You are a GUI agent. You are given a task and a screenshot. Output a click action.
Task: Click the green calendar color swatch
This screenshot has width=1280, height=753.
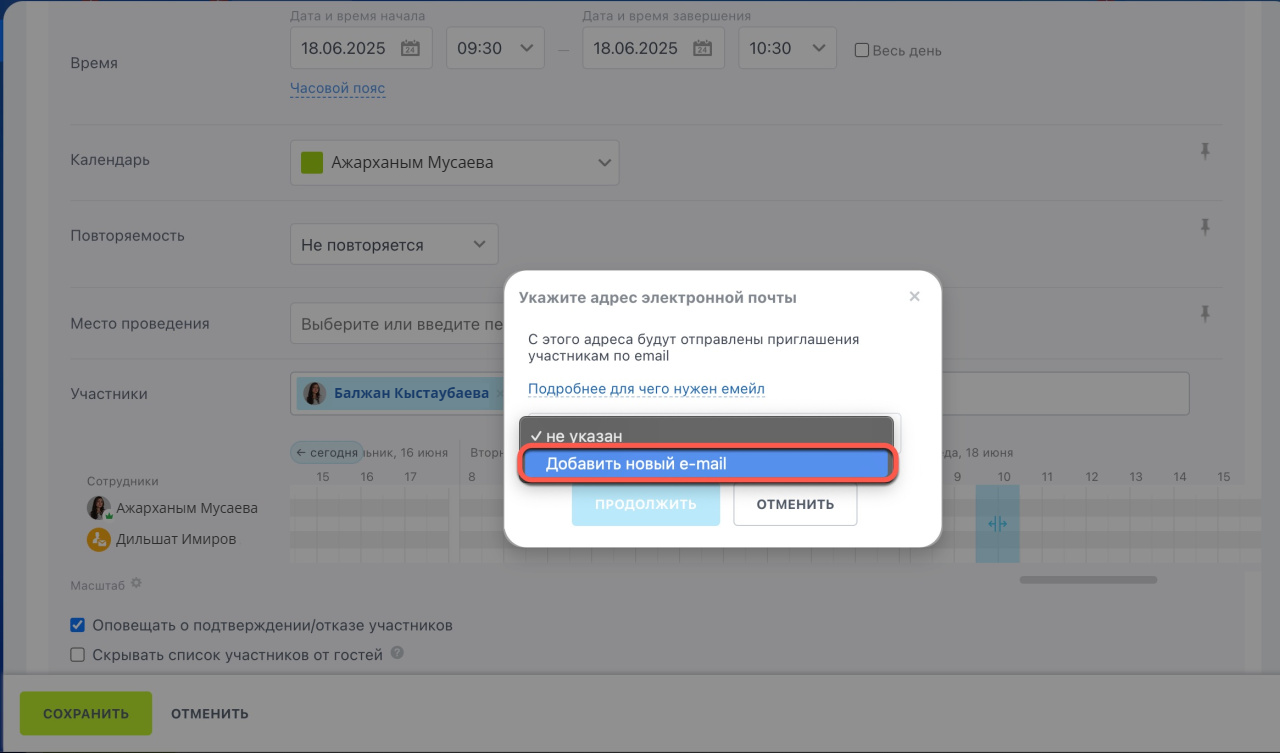click(x=312, y=162)
